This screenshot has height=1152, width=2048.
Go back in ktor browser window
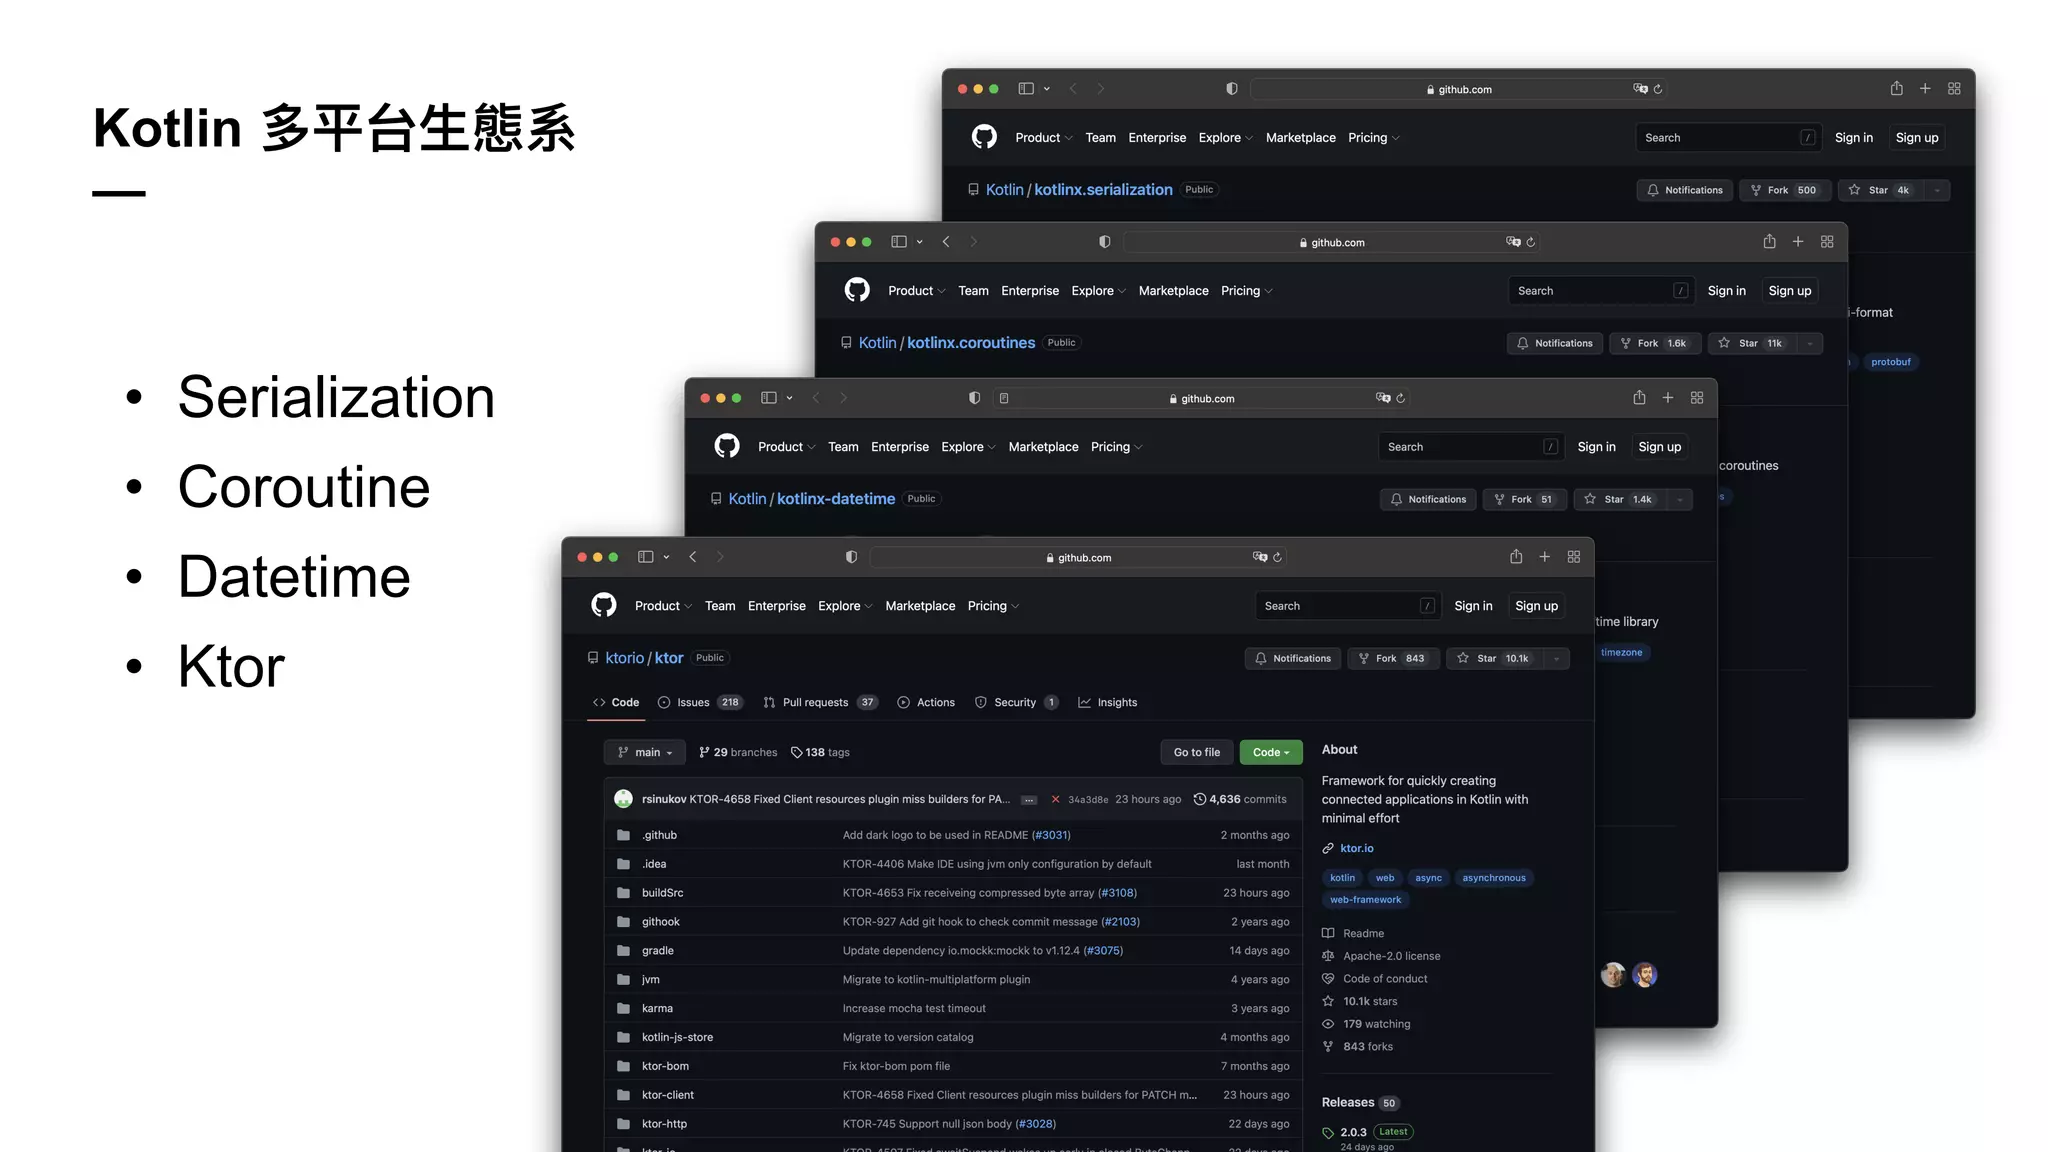pos(693,557)
